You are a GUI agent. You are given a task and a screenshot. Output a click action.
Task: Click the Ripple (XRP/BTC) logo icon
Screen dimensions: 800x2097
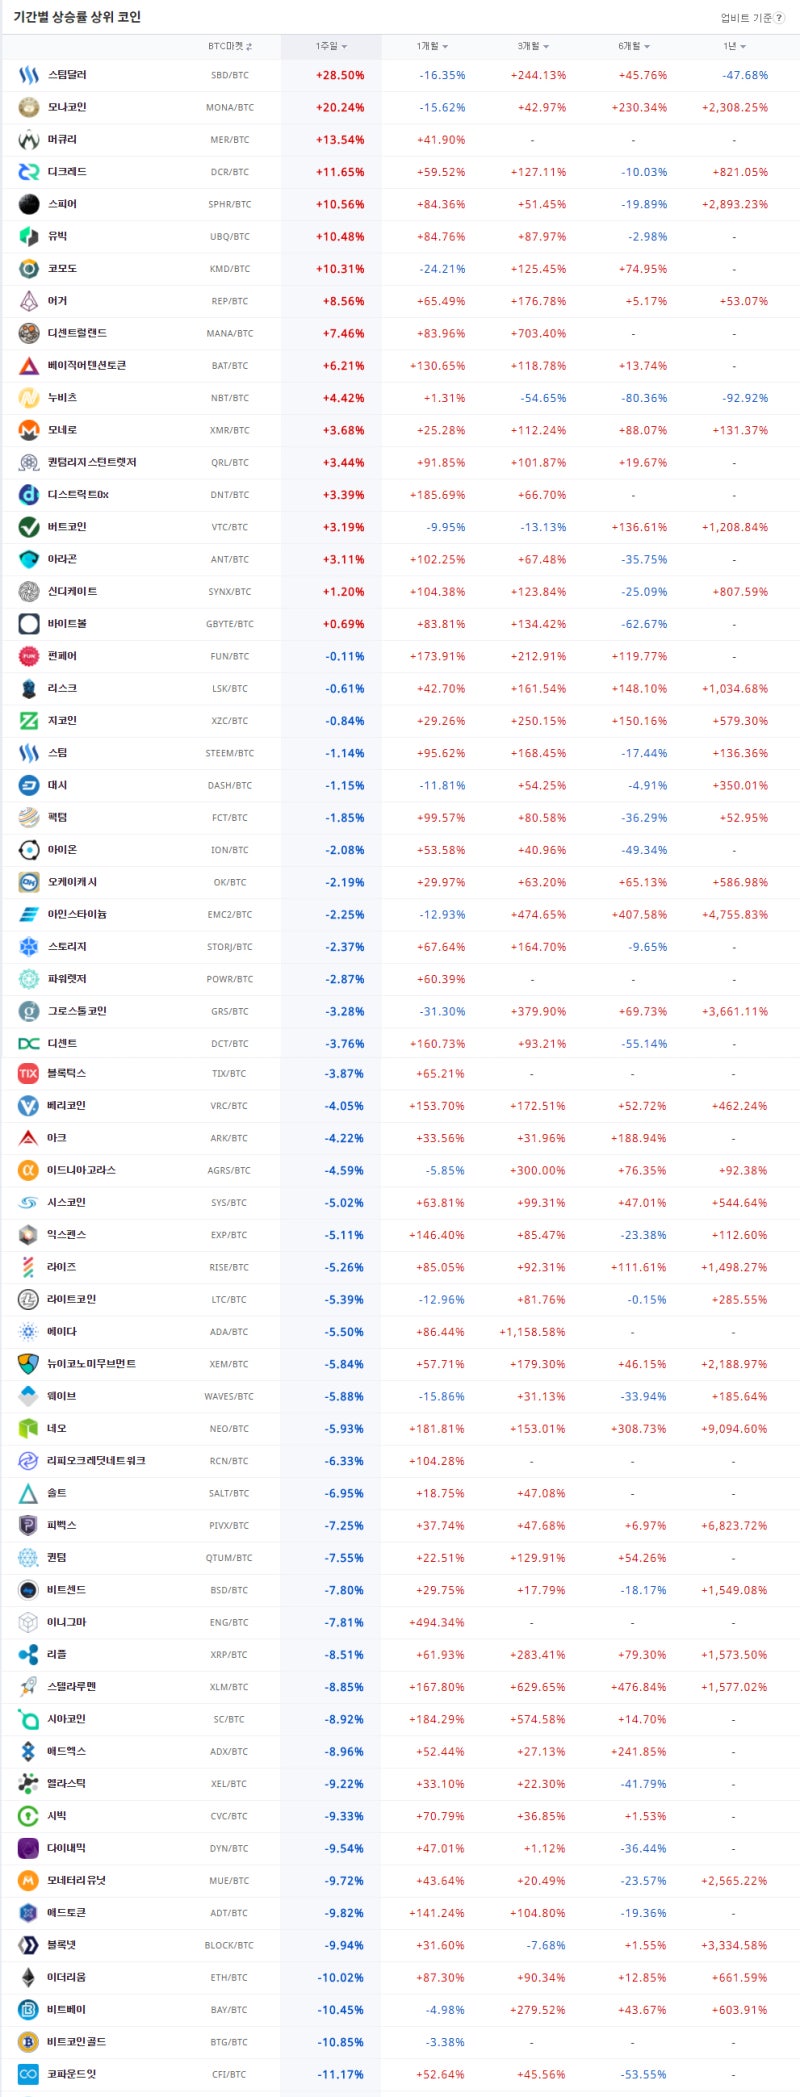click(29, 1654)
